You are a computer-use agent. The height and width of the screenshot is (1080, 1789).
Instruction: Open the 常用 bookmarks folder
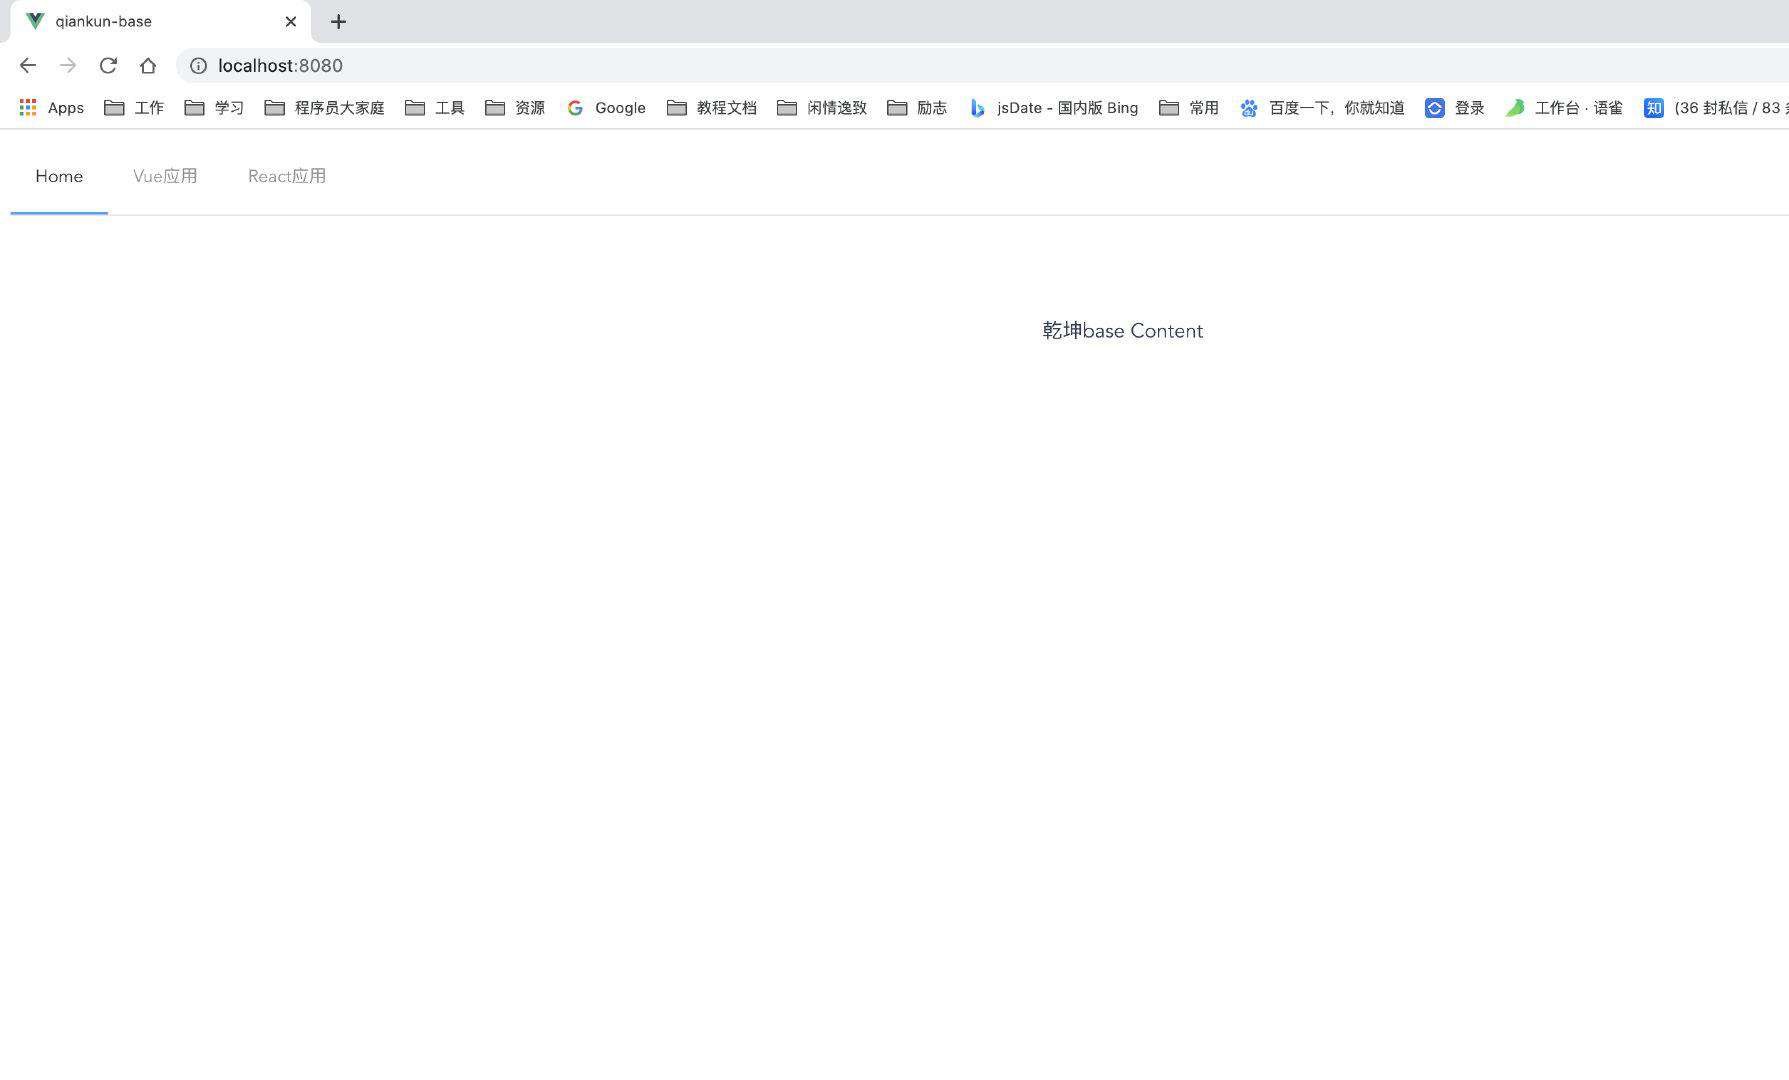pos(1188,107)
